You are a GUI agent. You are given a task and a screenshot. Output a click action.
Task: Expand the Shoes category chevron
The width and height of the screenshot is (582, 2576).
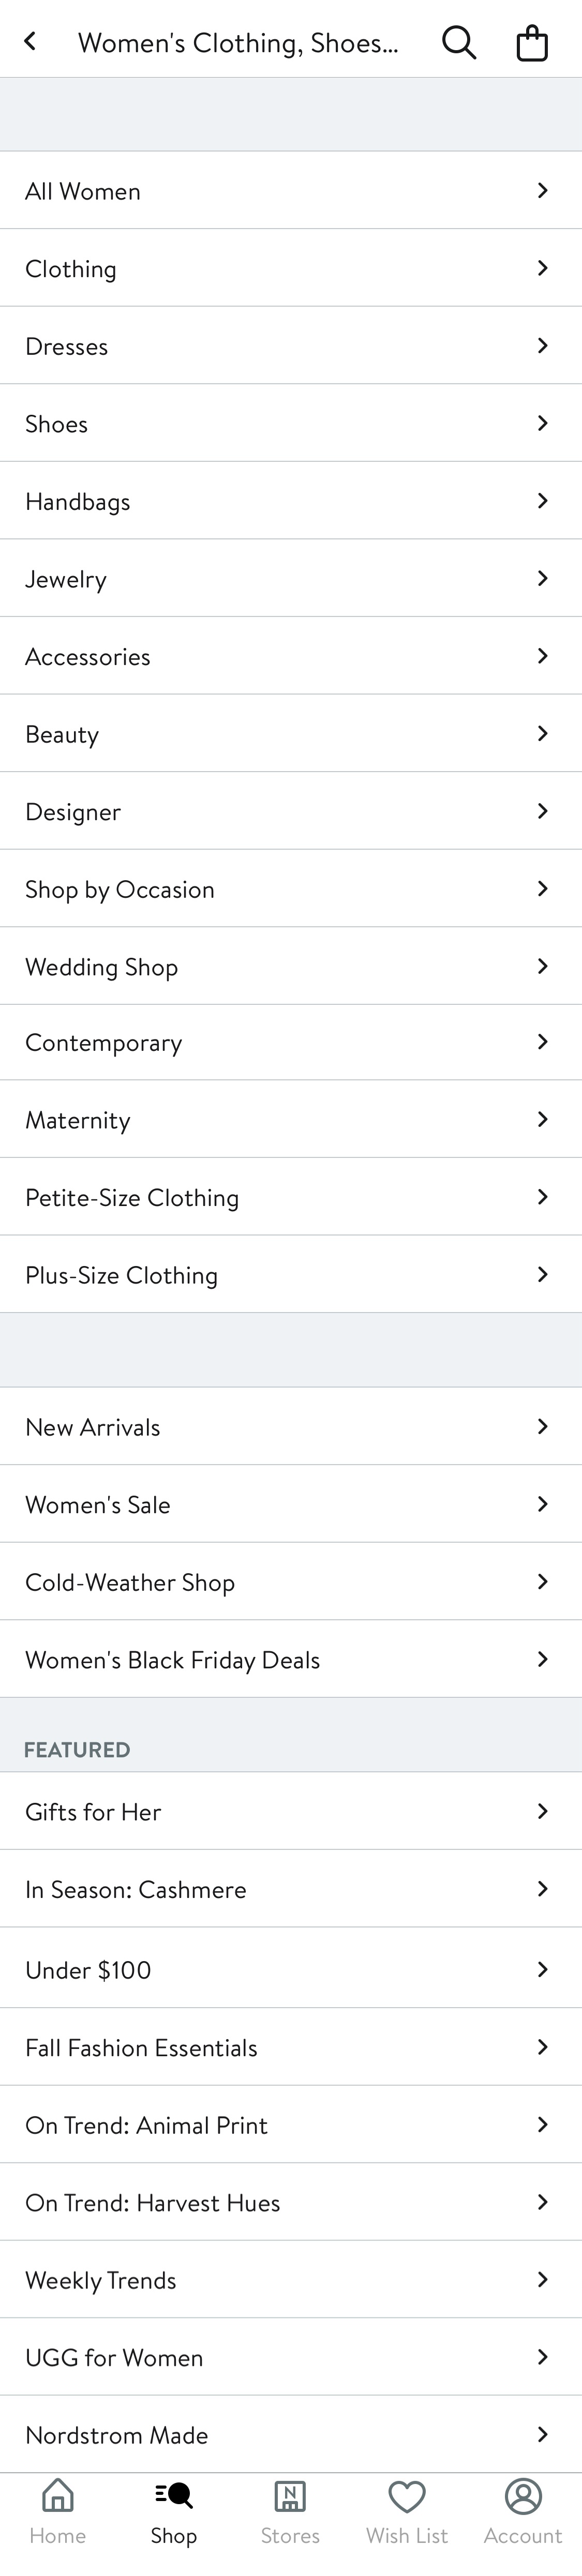click(543, 423)
